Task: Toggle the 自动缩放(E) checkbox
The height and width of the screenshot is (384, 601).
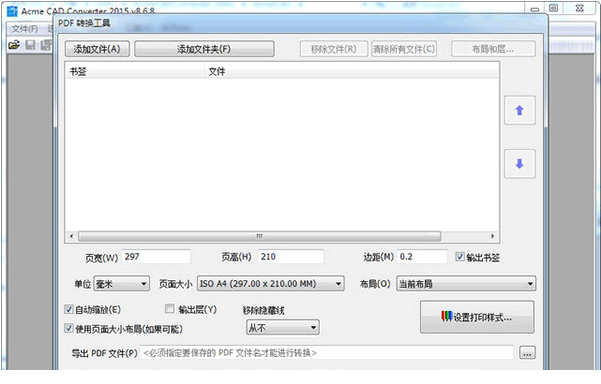Action: pos(69,309)
